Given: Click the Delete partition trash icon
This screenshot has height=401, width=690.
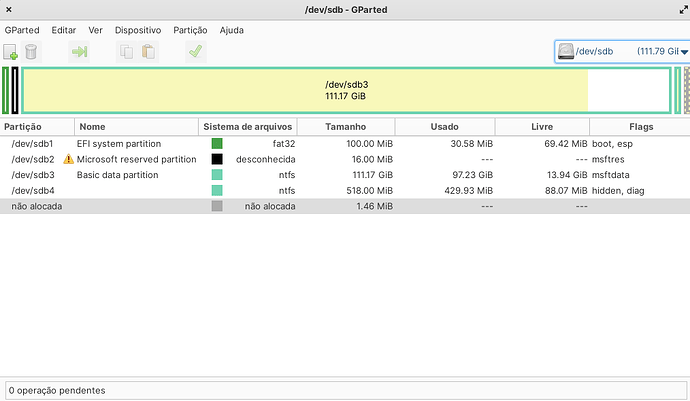Looking at the screenshot, I should pyautogui.click(x=31, y=52).
